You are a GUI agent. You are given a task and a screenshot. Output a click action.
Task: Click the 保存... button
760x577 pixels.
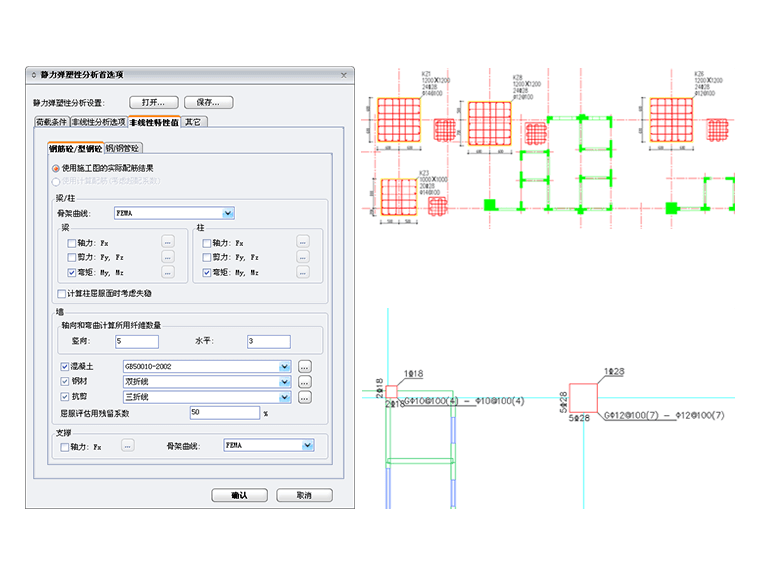(208, 102)
